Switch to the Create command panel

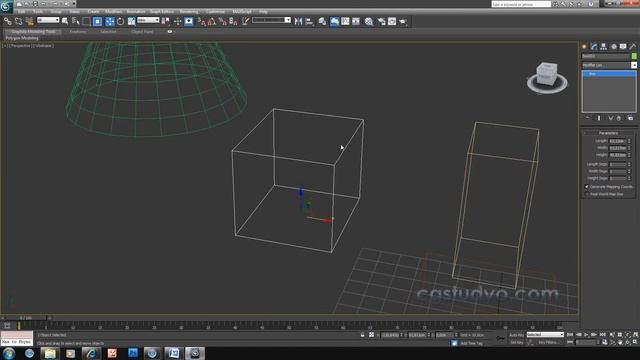point(584,47)
